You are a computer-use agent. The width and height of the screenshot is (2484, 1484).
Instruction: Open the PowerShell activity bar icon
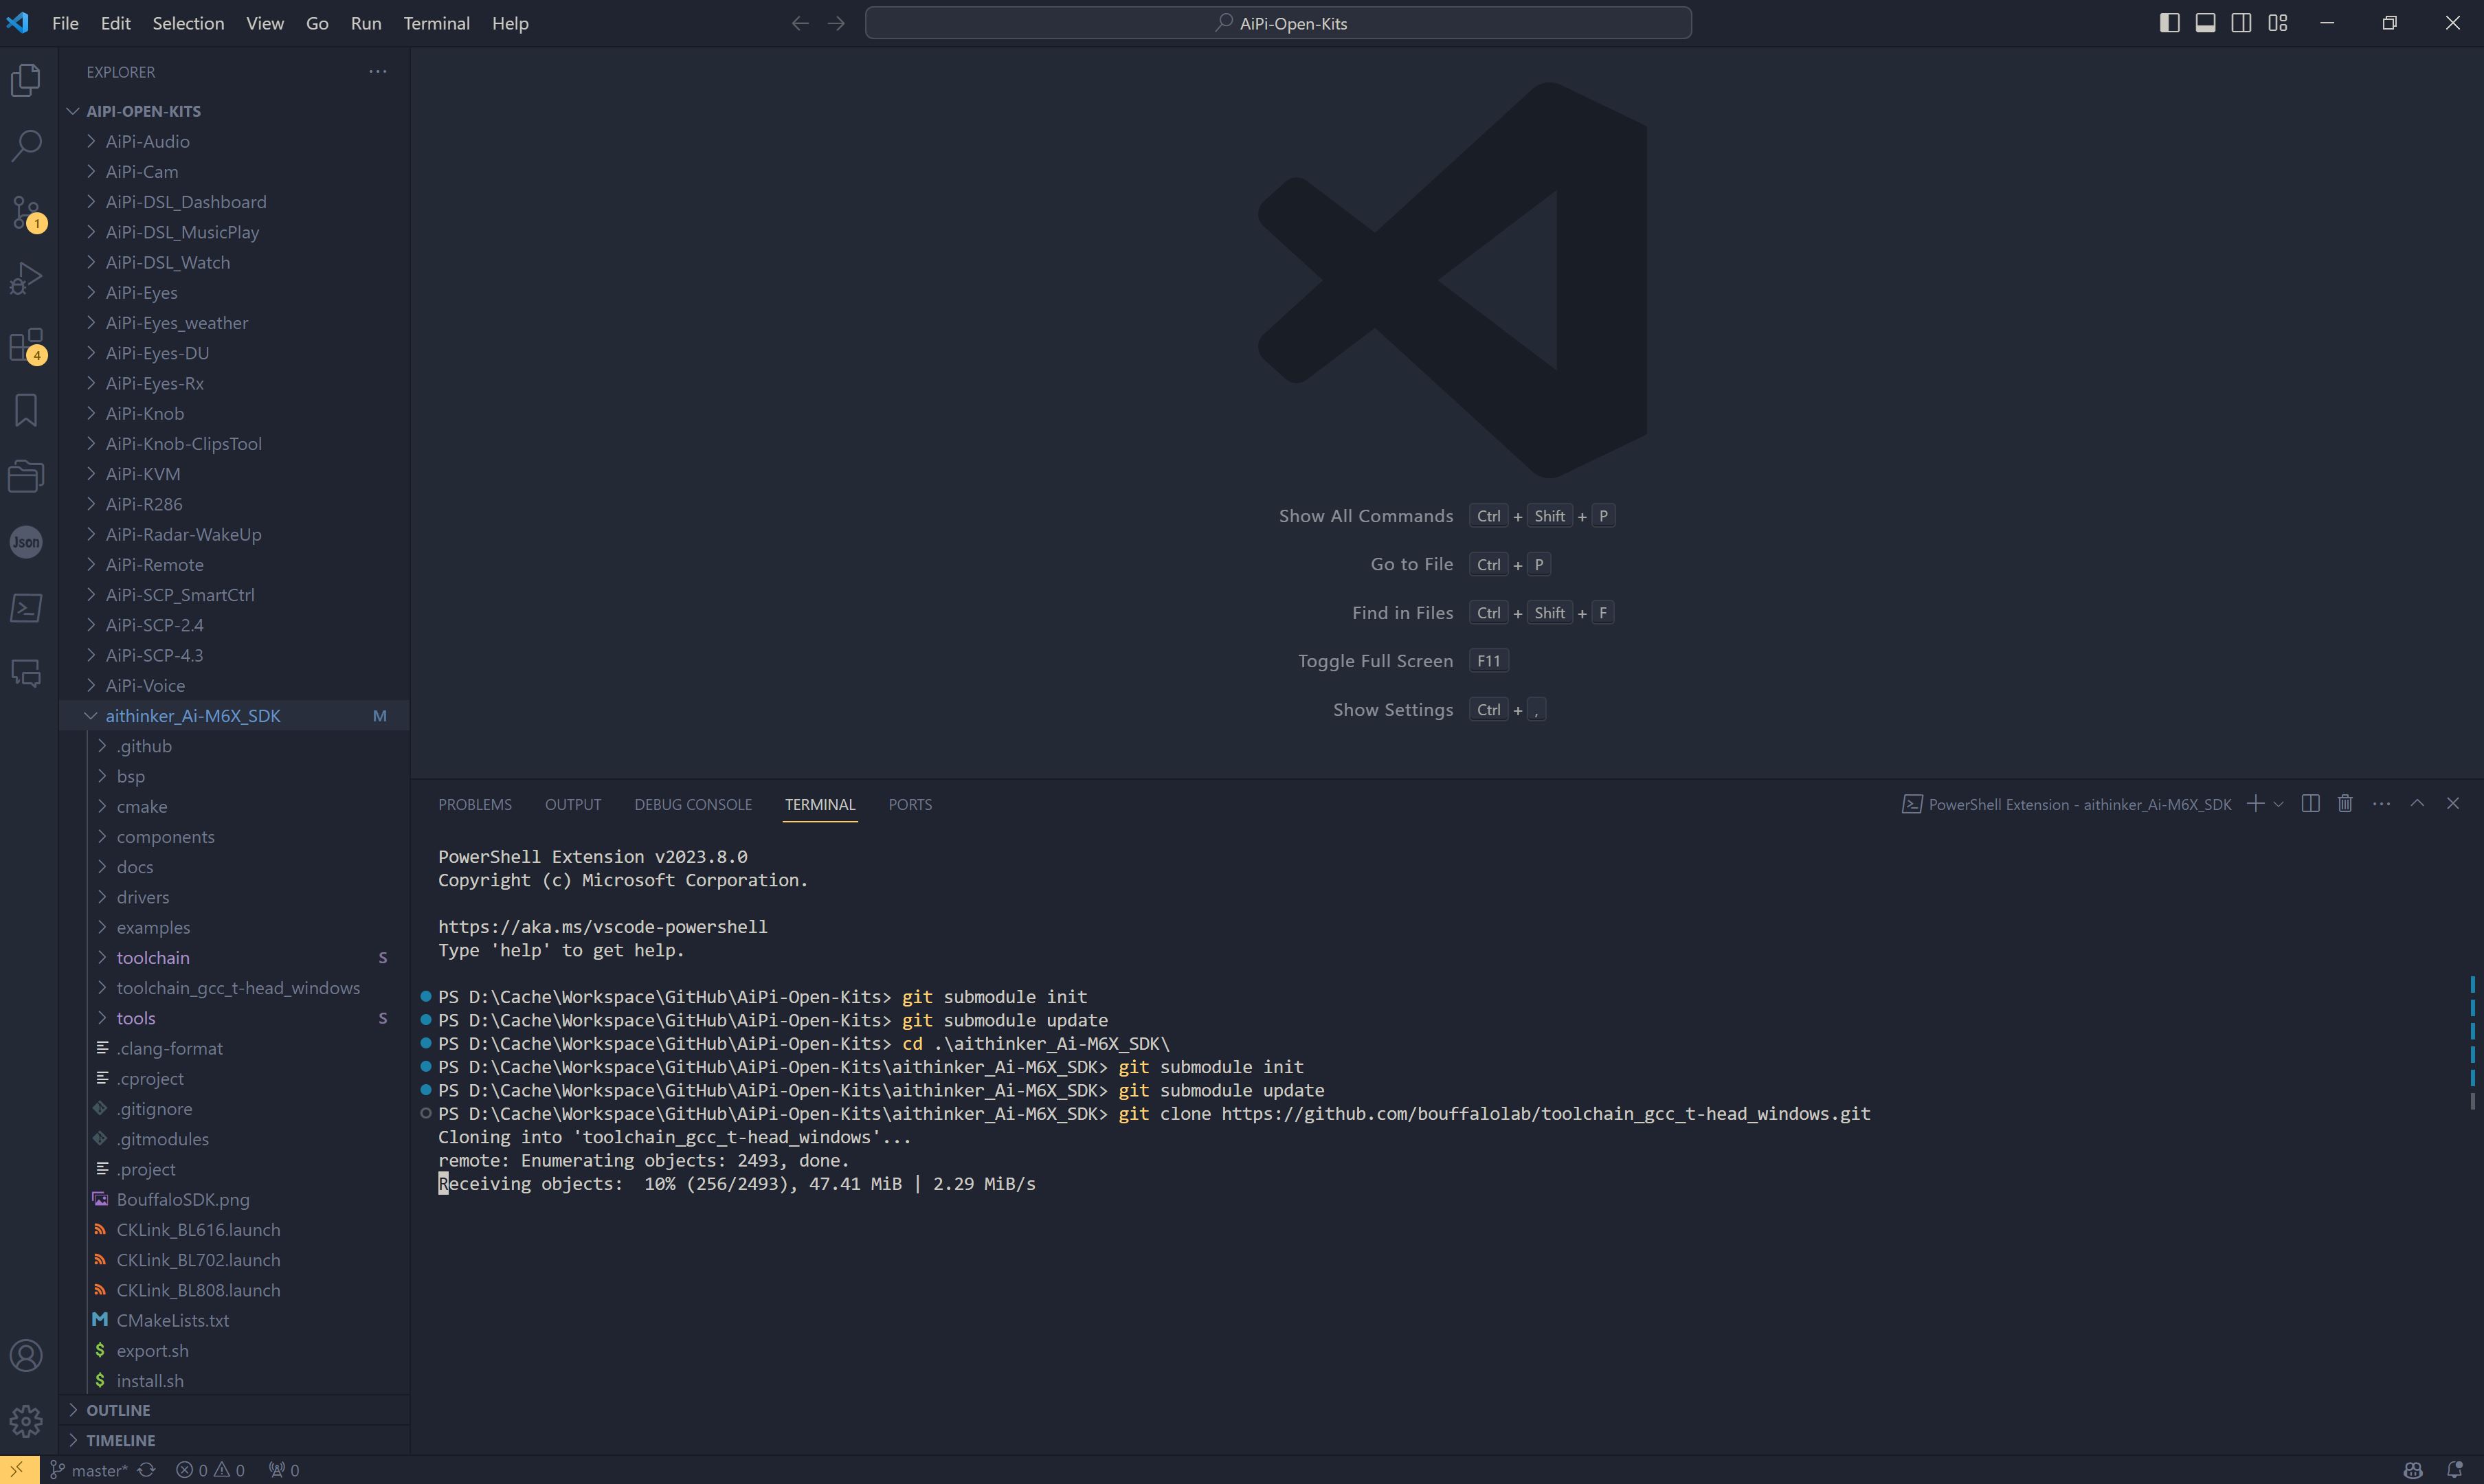tap(26, 608)
